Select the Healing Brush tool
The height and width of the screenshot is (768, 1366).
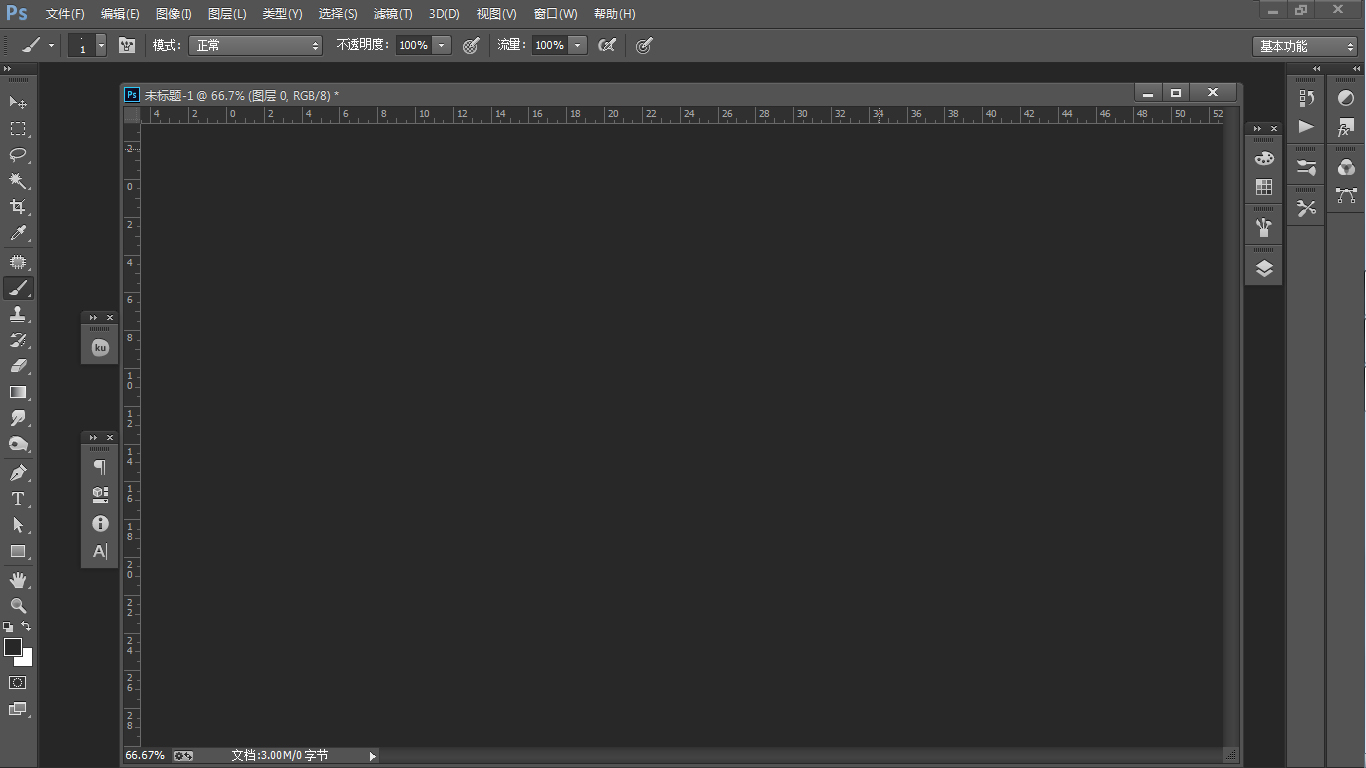(18, 262)
